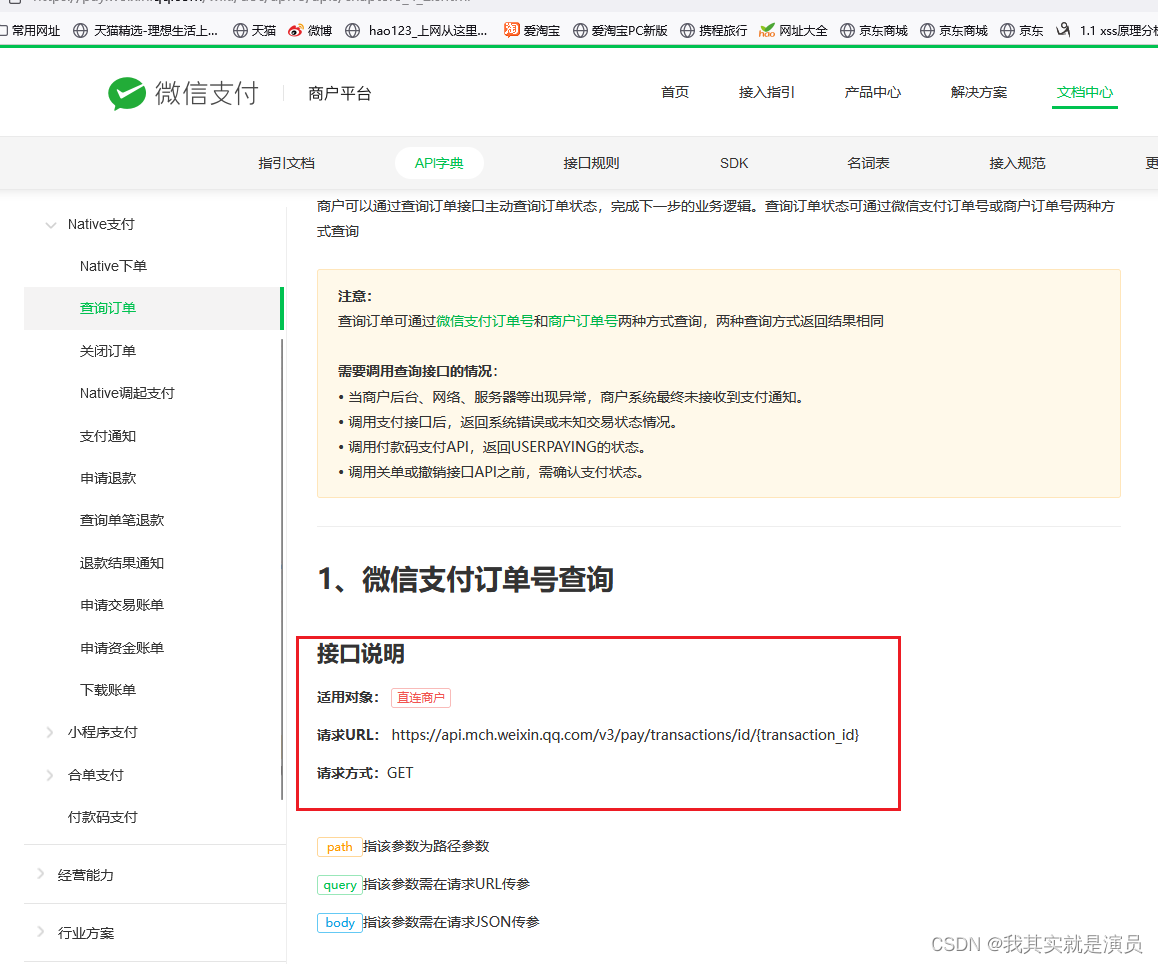
Task: Open 申请交易账单 in the sidebar
Action: (122, 605)
